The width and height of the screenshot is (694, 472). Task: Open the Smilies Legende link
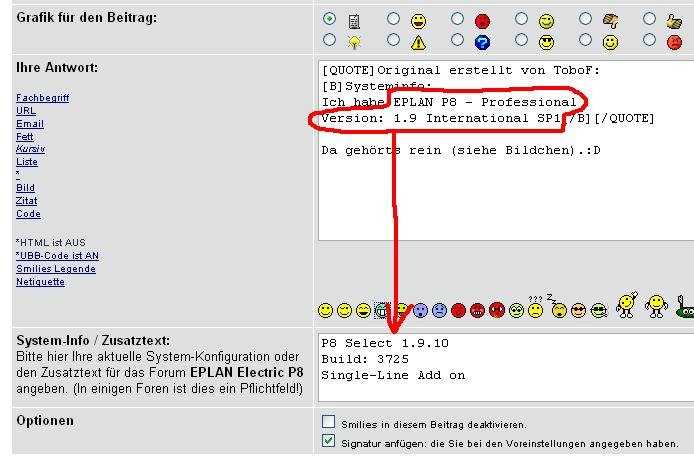(x=56, y=269)
